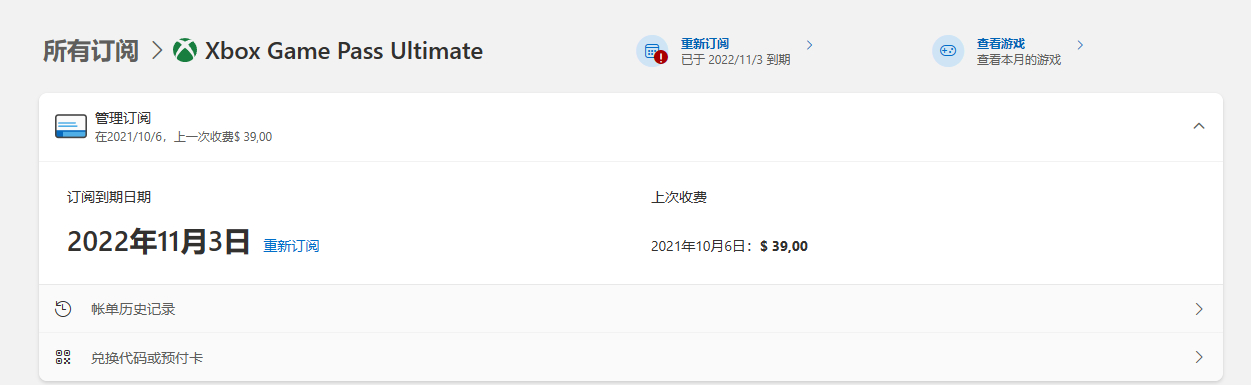Open the 查看游戏 link
The width and height of the screenshot is (1251, 385).
point(1001,44)
